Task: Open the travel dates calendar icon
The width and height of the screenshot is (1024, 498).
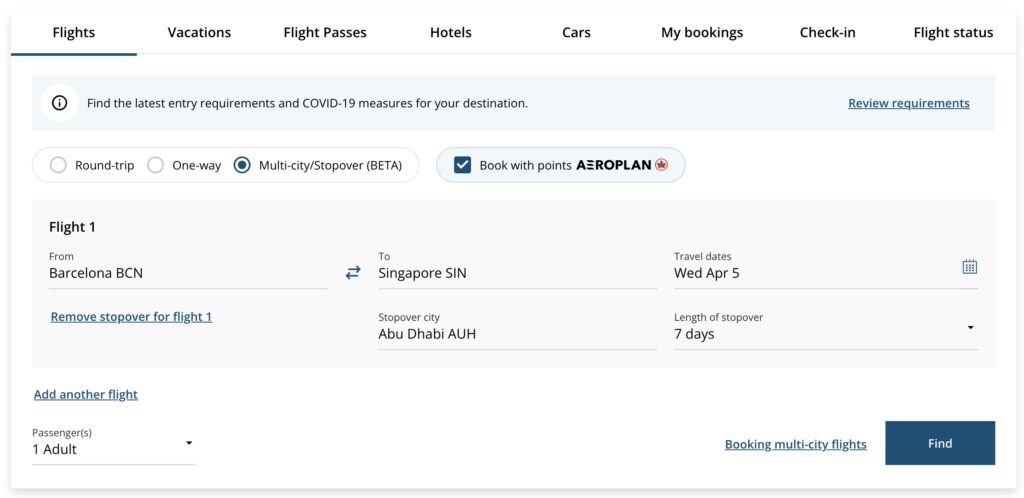Action: coord(969,267)
